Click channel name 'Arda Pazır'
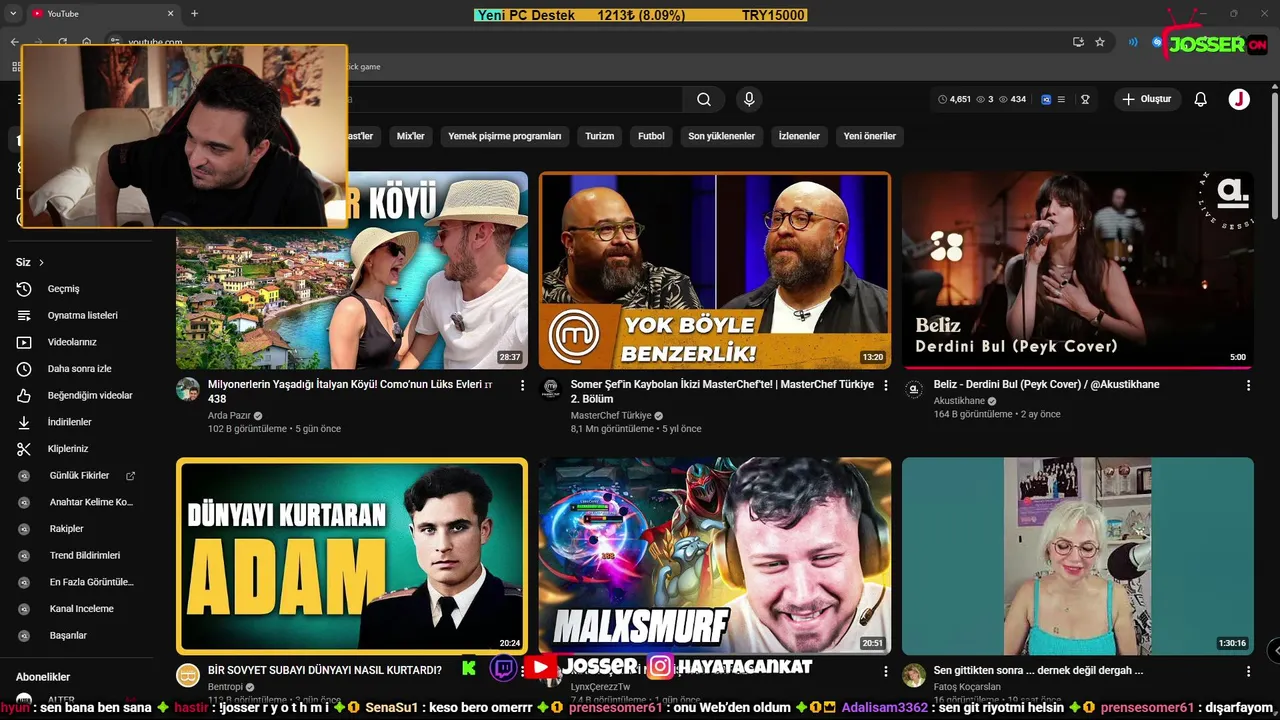 (229, 415)
